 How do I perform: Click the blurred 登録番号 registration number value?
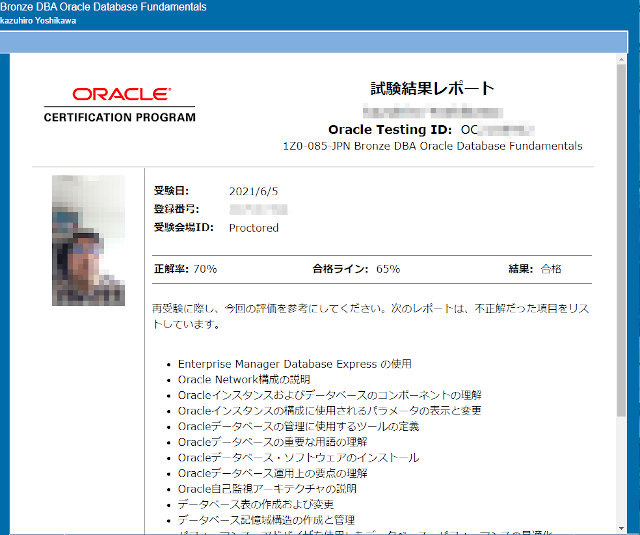pos(258,209)
